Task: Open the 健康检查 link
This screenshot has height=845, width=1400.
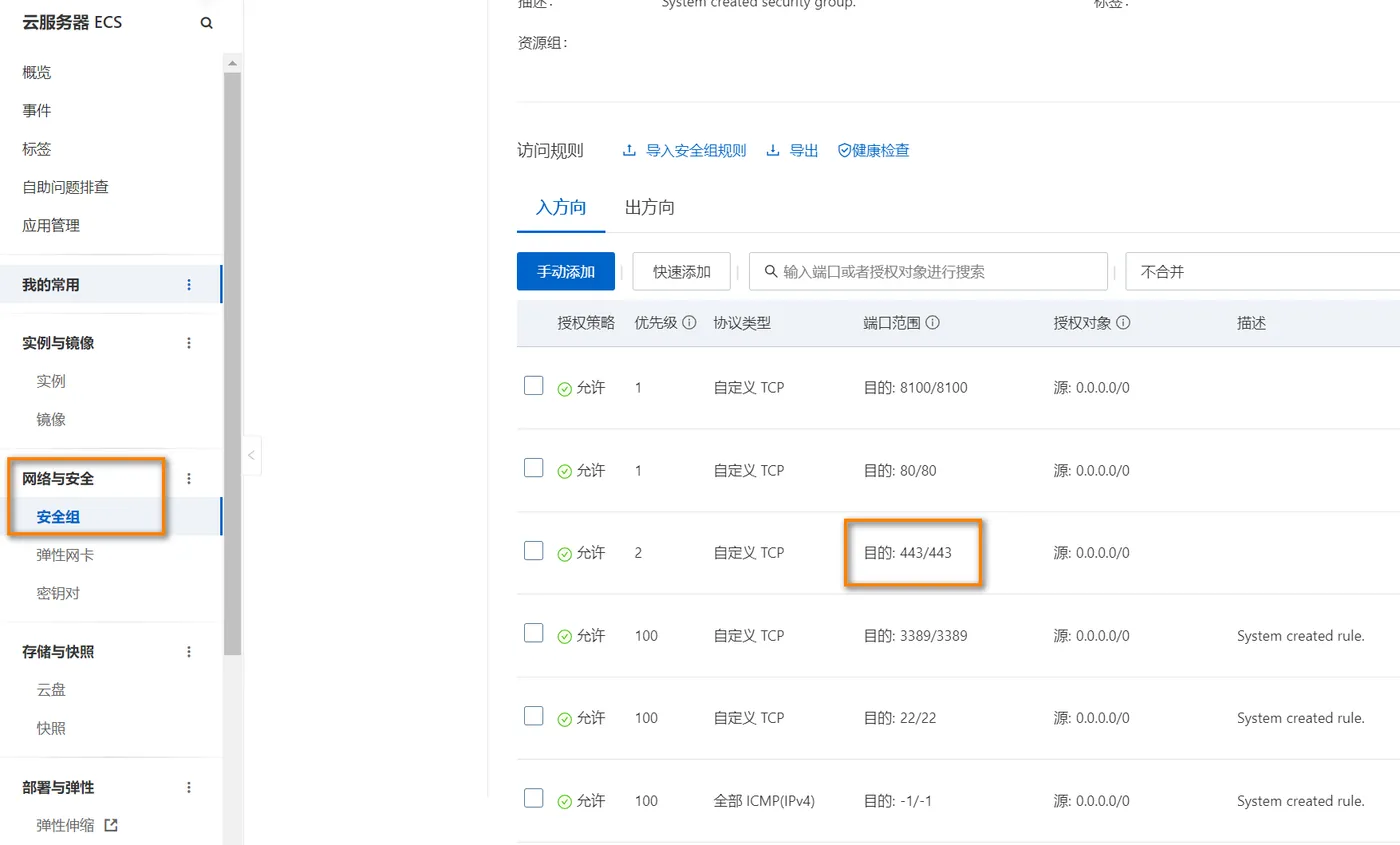Action: pos(874,151)
